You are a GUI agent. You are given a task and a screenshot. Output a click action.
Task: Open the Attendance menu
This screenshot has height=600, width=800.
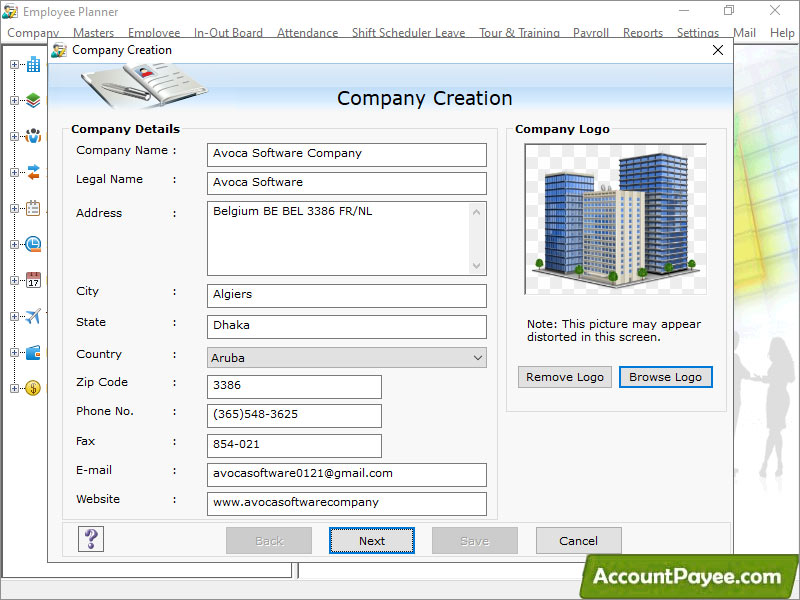click(308, 33)
